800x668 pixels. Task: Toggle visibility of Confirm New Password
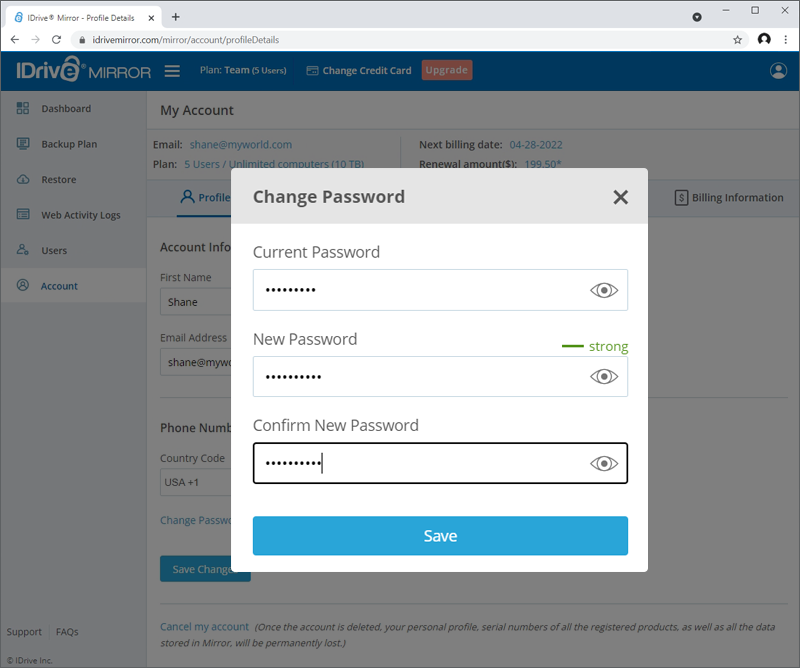click(604, 462)
